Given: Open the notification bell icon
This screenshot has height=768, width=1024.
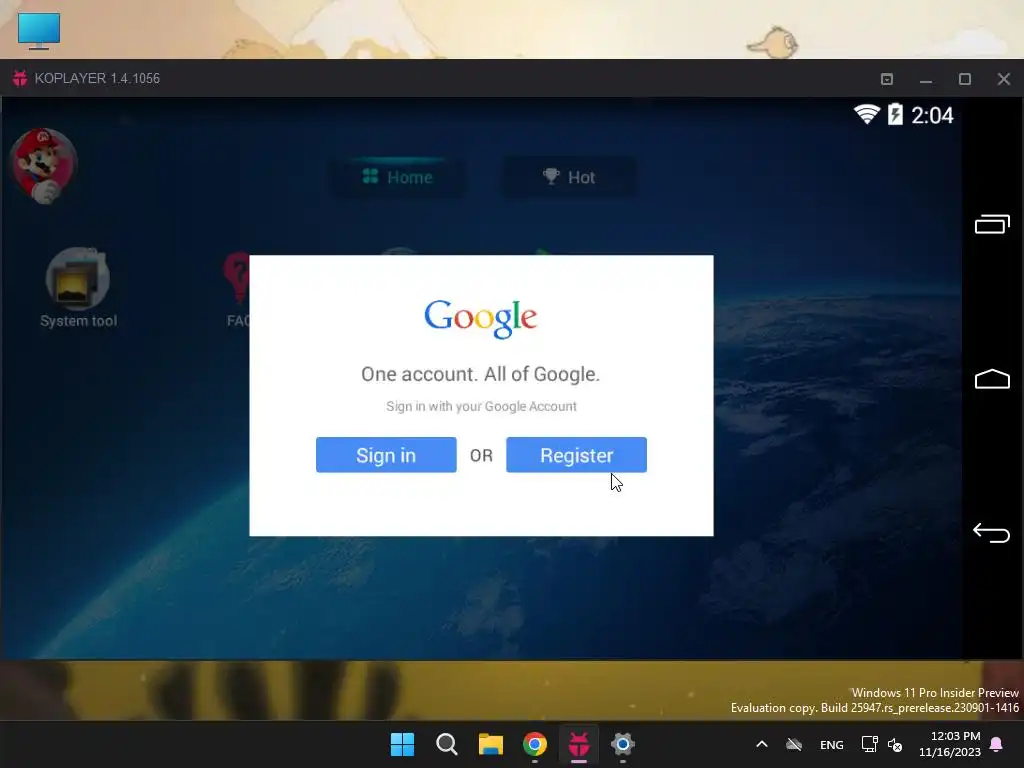Looking at the screenshot, I should pos(997,744).
